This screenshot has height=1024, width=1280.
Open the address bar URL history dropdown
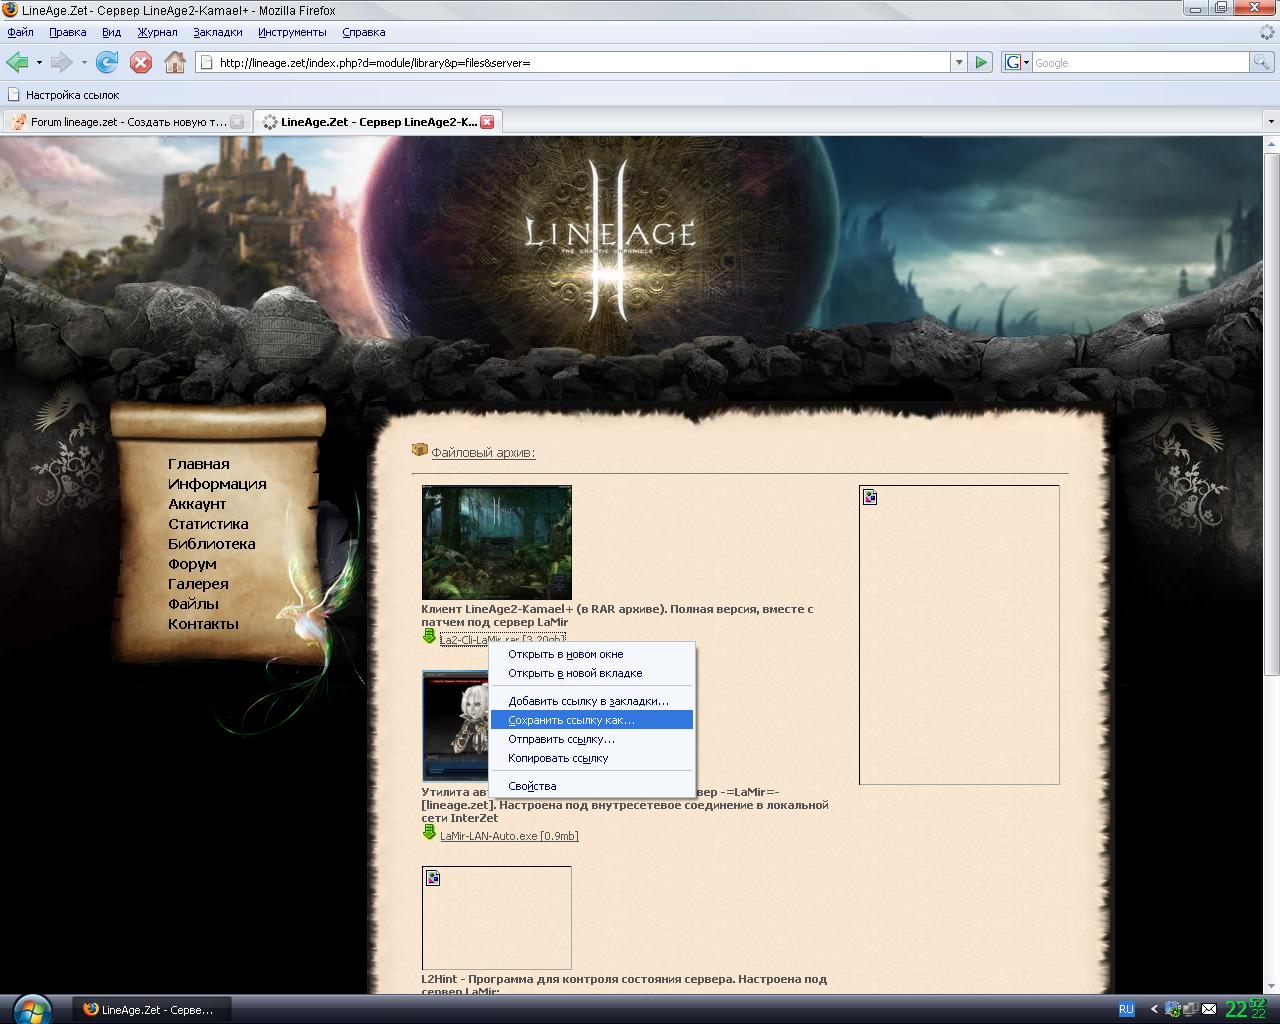[958, 62]
